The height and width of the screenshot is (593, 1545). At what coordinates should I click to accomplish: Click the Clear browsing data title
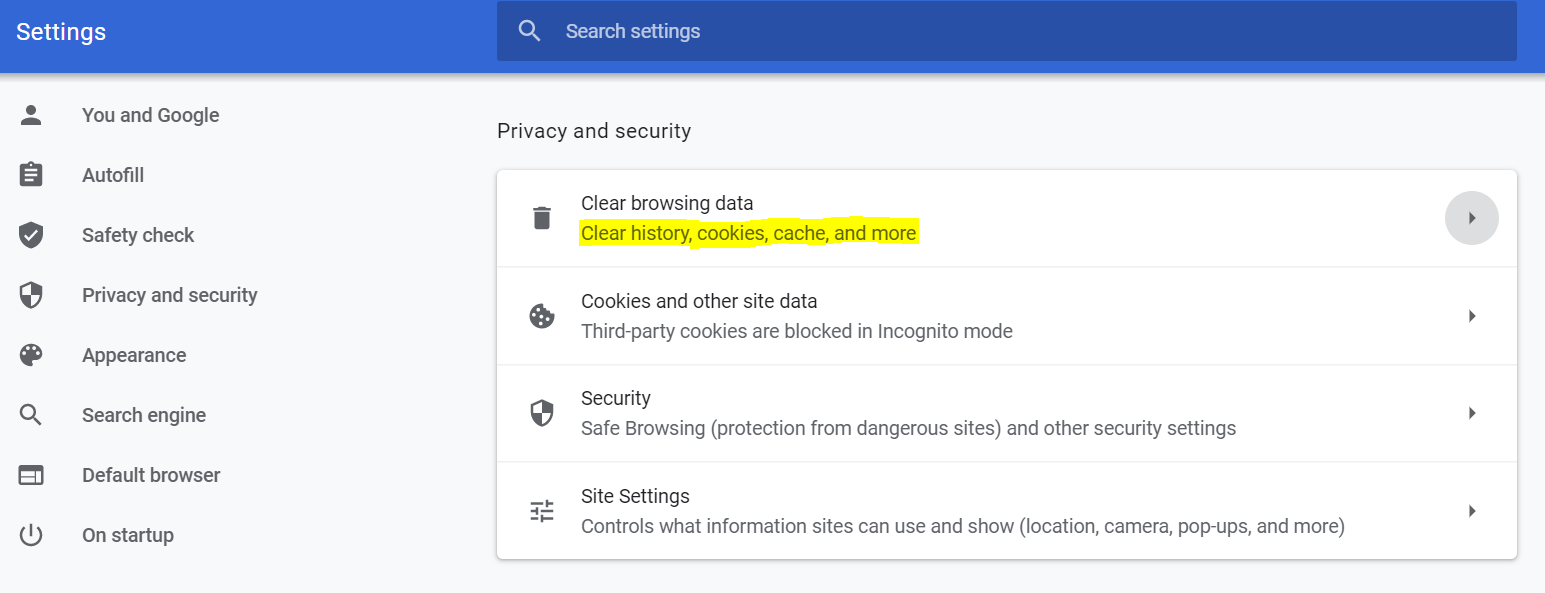point(667,203)
